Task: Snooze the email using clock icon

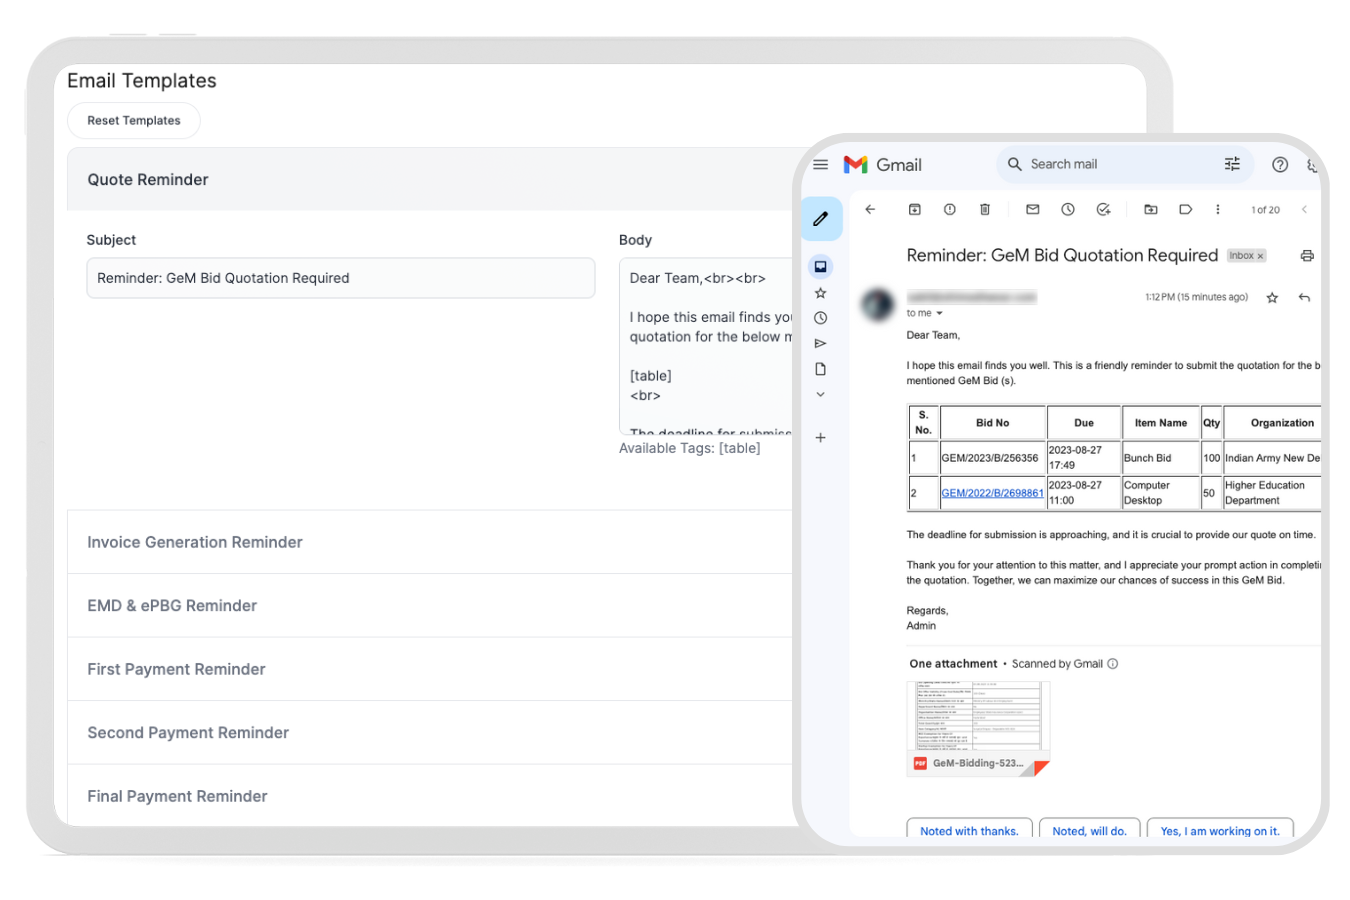Action: (1068, 209)
